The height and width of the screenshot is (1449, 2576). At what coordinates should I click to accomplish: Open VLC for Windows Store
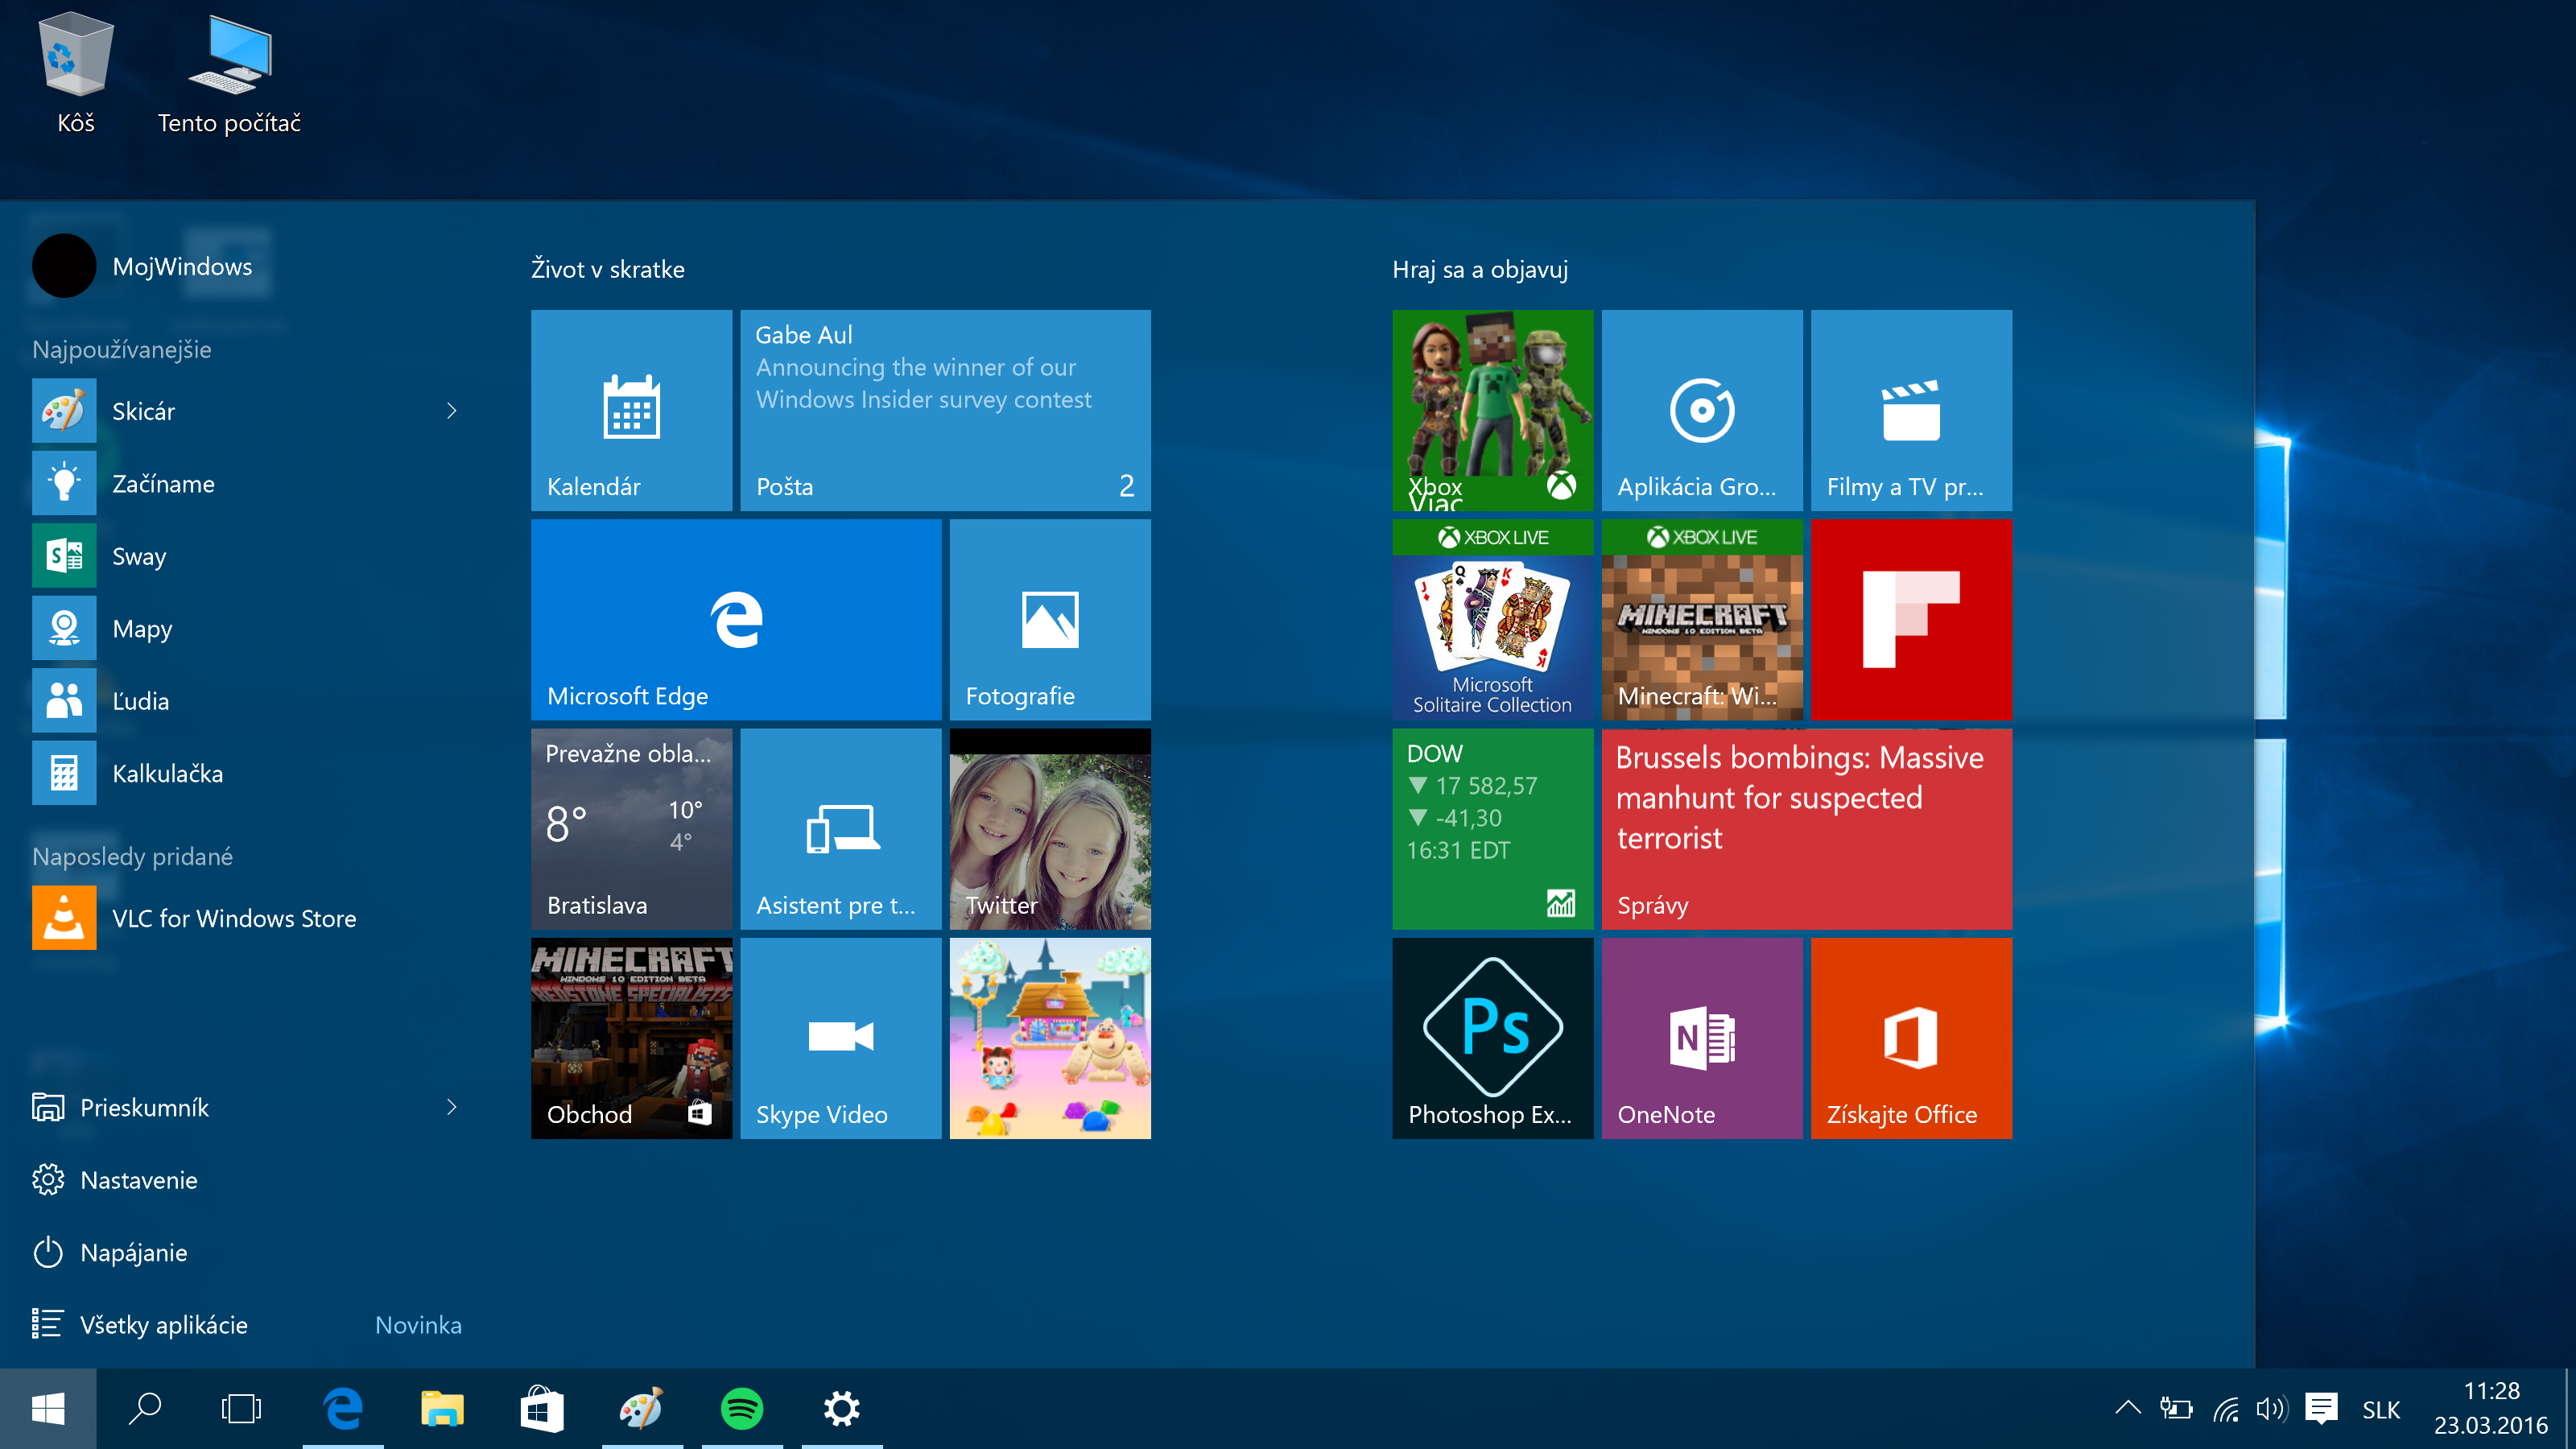(x=250, y=917)
